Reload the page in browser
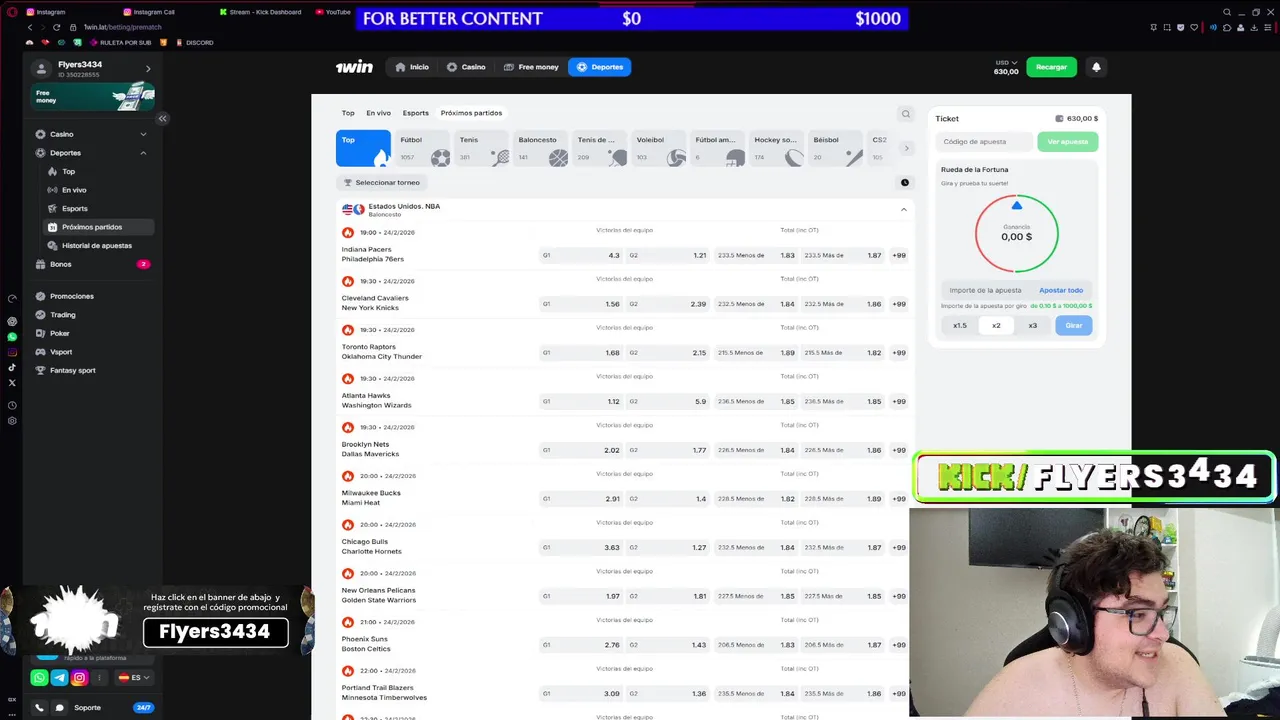 (56, 27)
